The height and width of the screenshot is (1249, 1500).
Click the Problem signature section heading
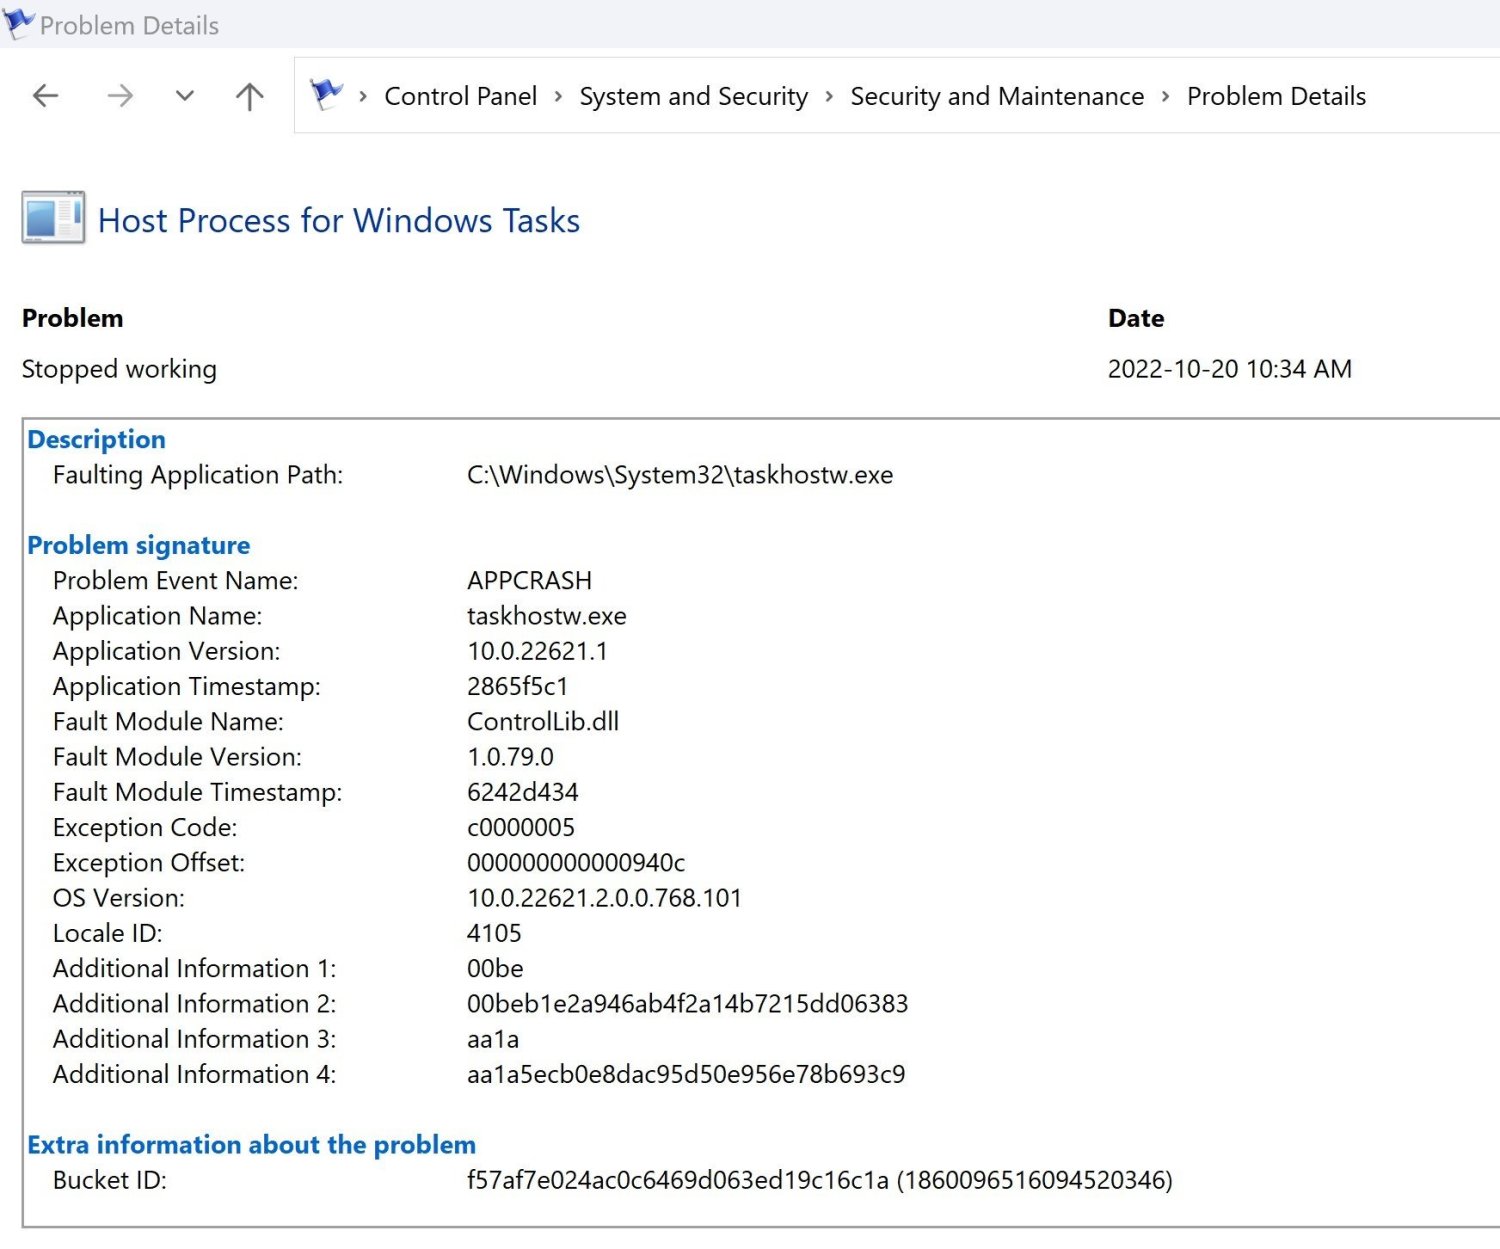point(139,545)
